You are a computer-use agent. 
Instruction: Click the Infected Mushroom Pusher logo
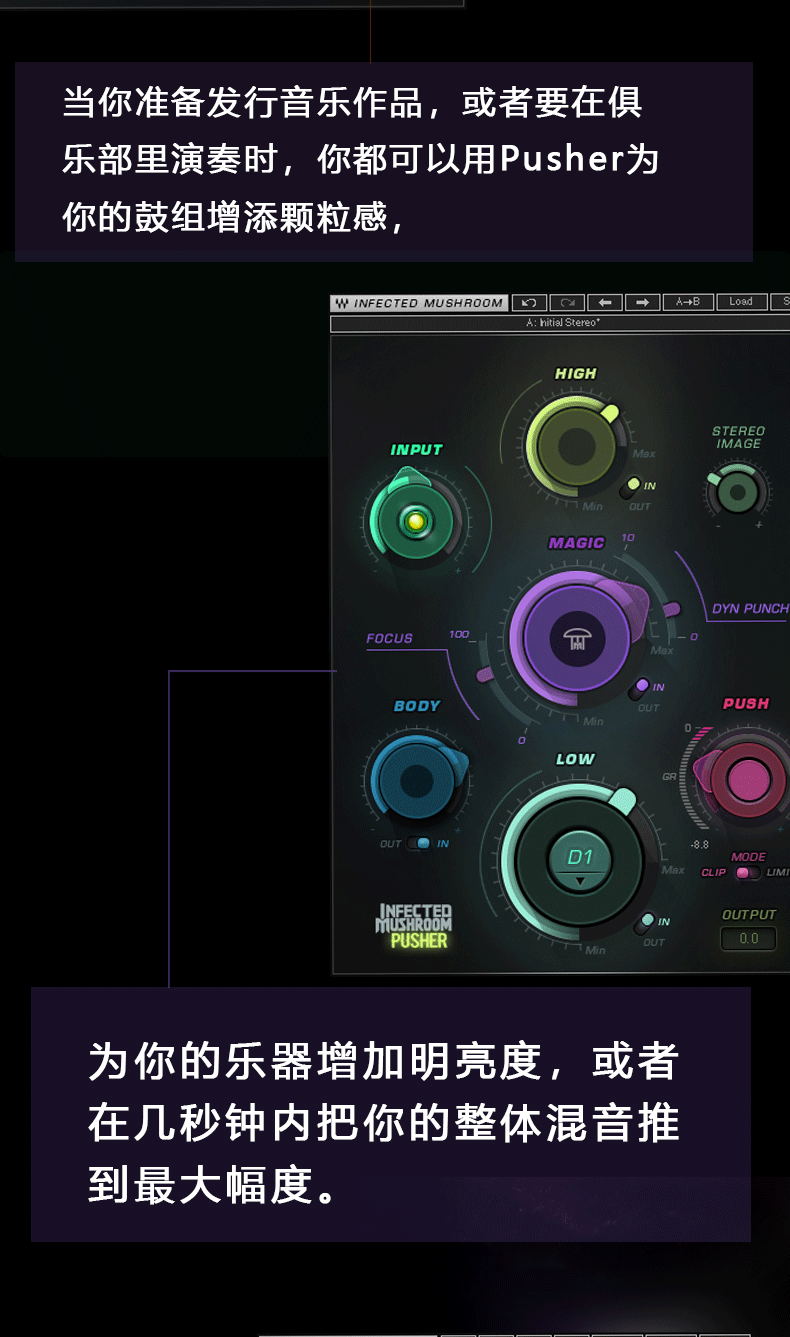[x=415, y=925]
